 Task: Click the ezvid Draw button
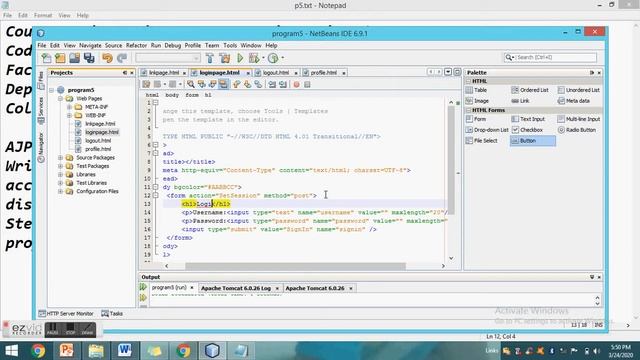click(87, 329)
